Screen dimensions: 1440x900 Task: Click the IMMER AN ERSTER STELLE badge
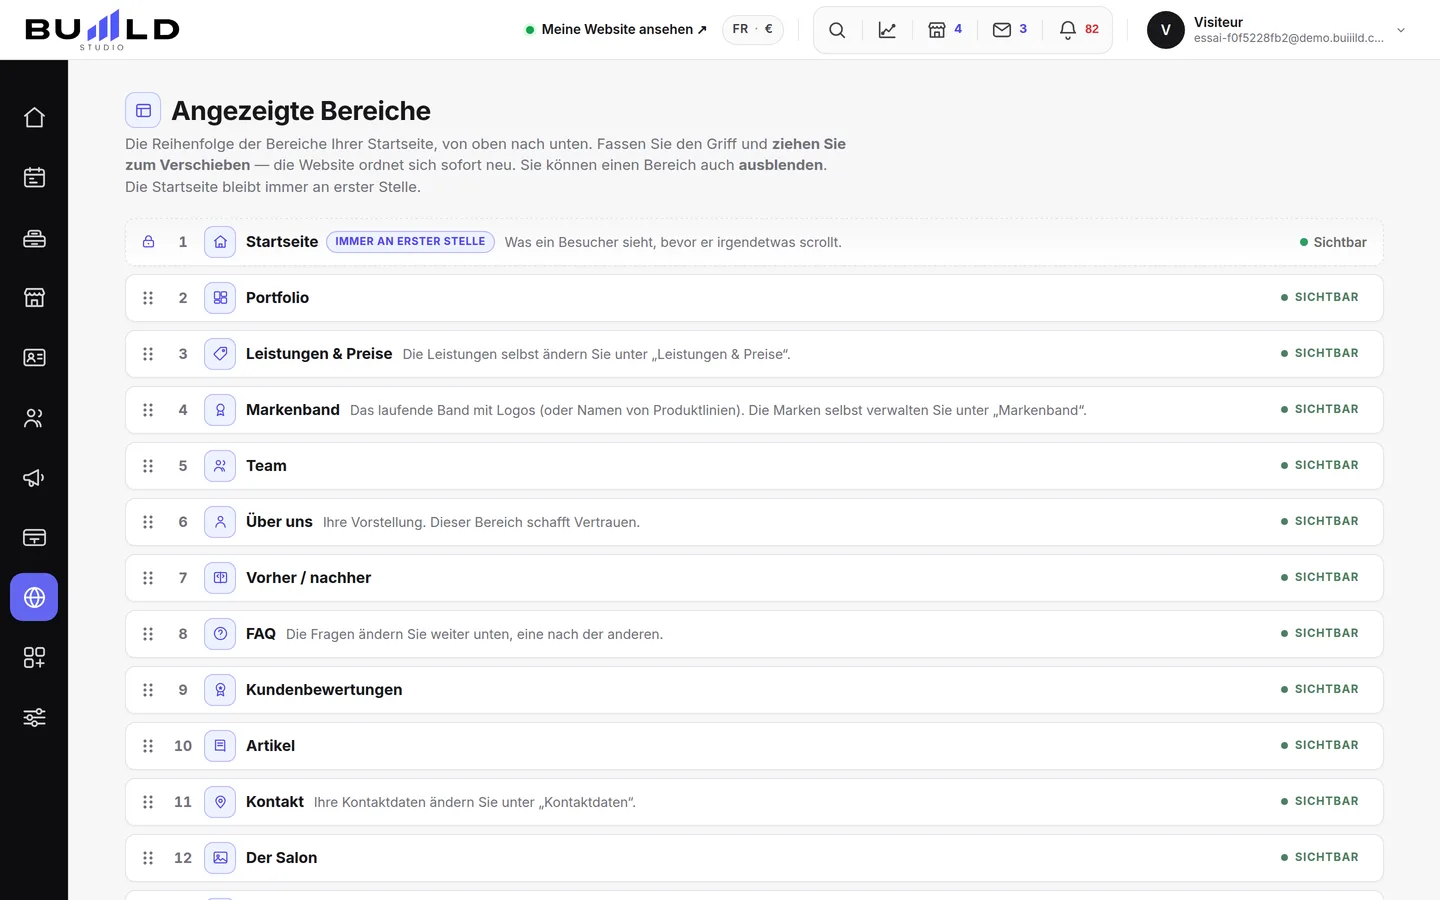[x=410, y=241]
